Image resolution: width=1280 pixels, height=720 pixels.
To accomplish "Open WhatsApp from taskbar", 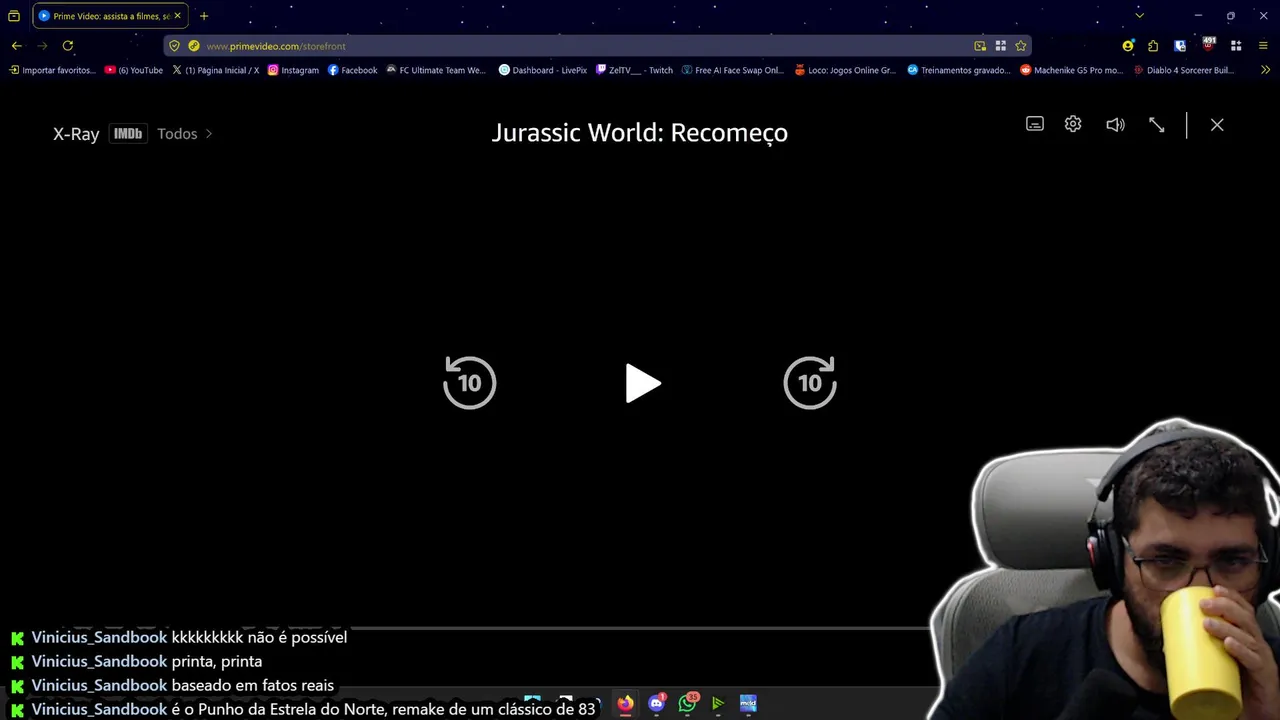I will coord(687,704).
